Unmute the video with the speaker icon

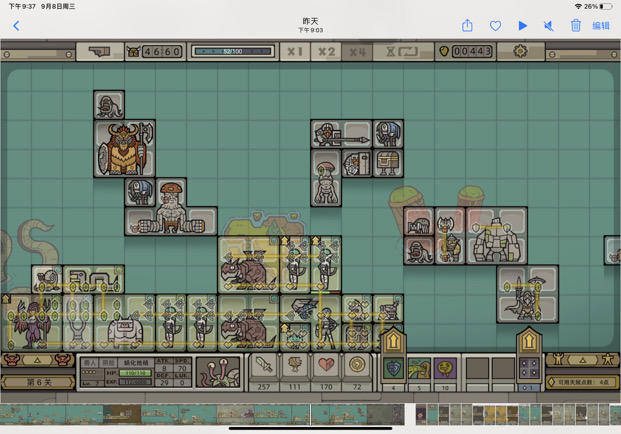(x=549, y=26)
